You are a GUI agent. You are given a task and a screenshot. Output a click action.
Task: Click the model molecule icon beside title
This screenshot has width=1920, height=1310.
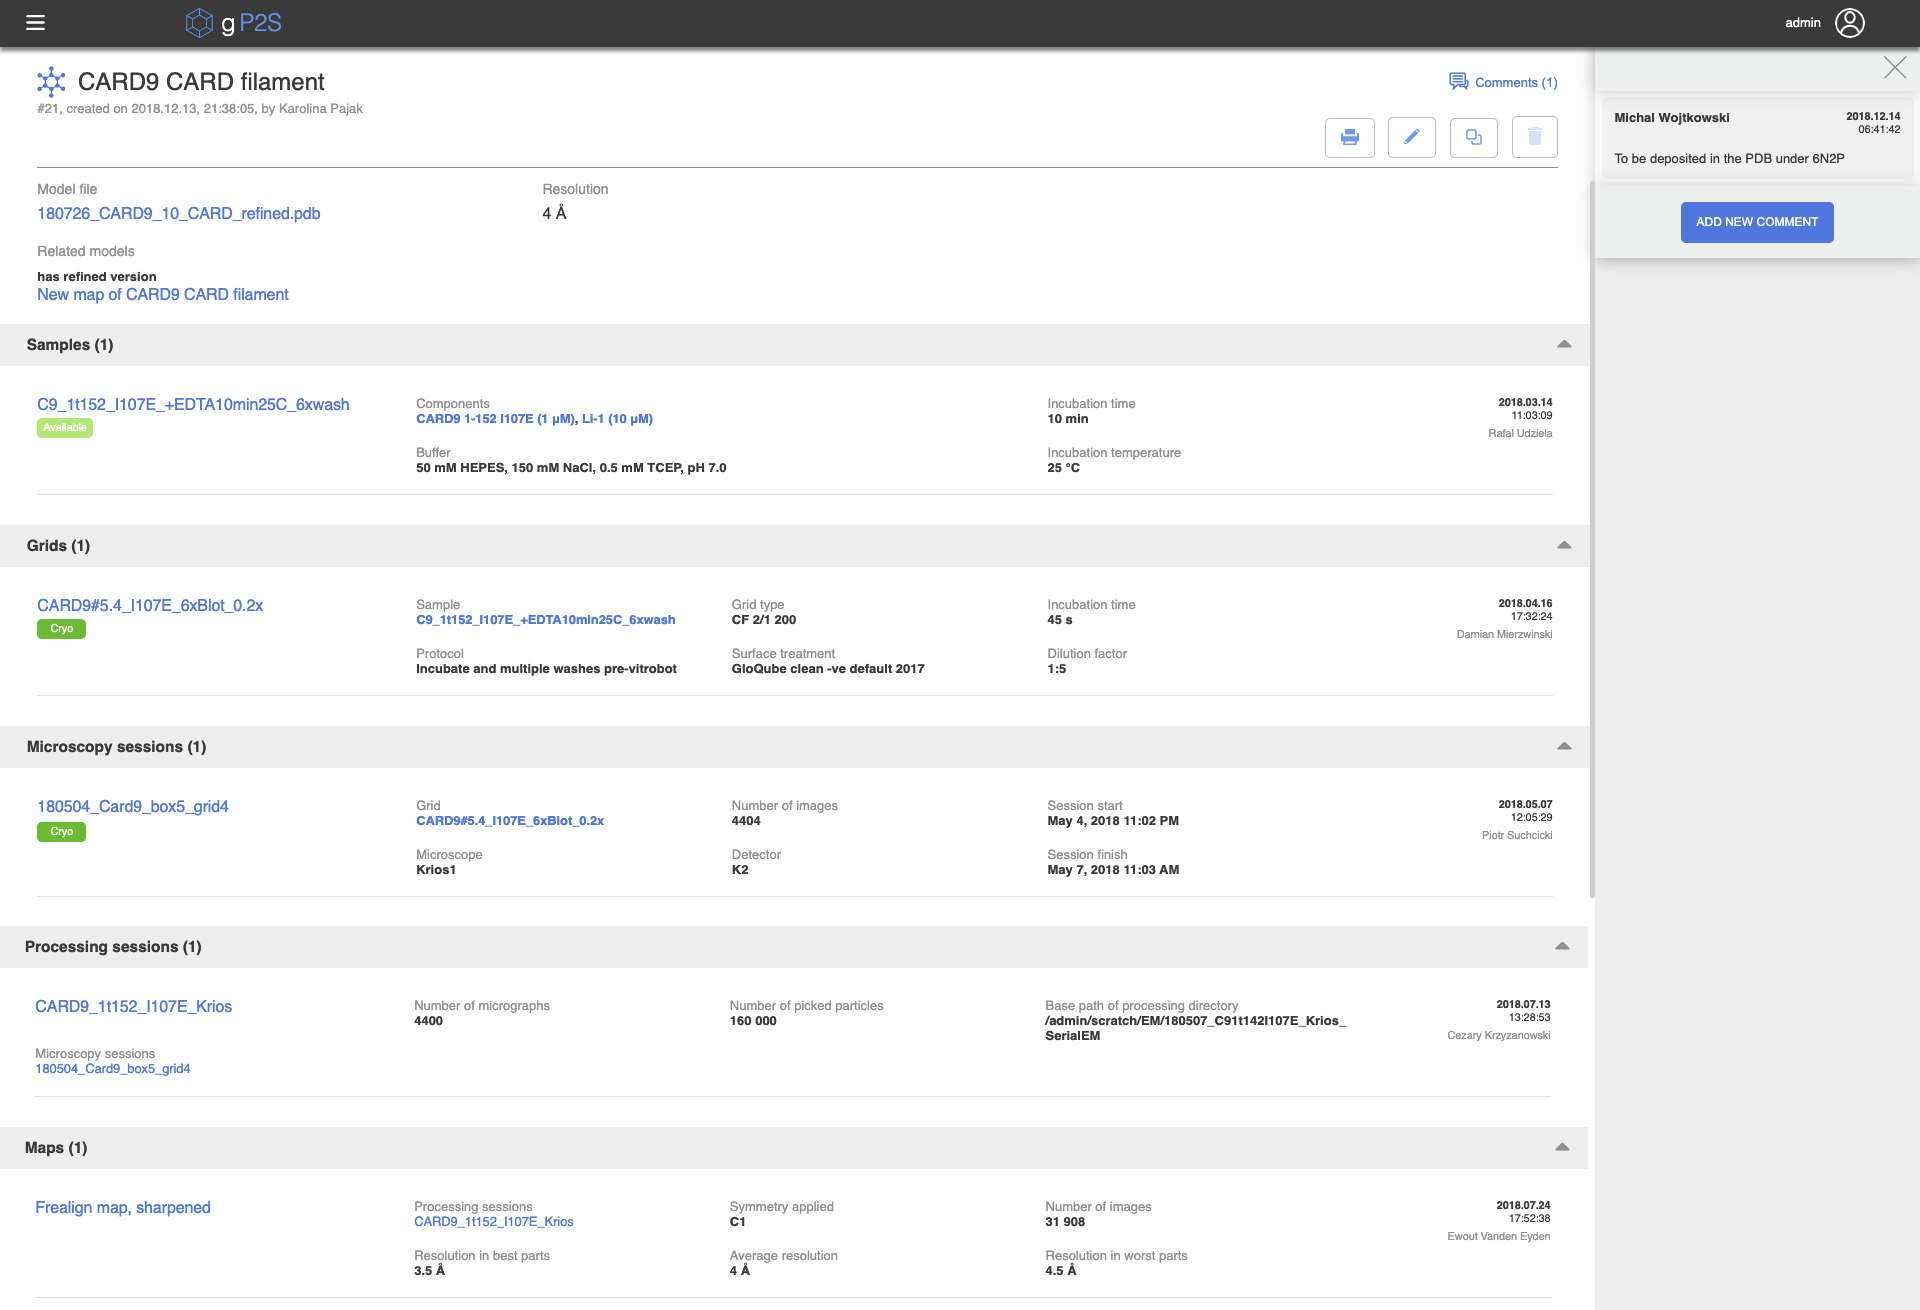[51, 82]
